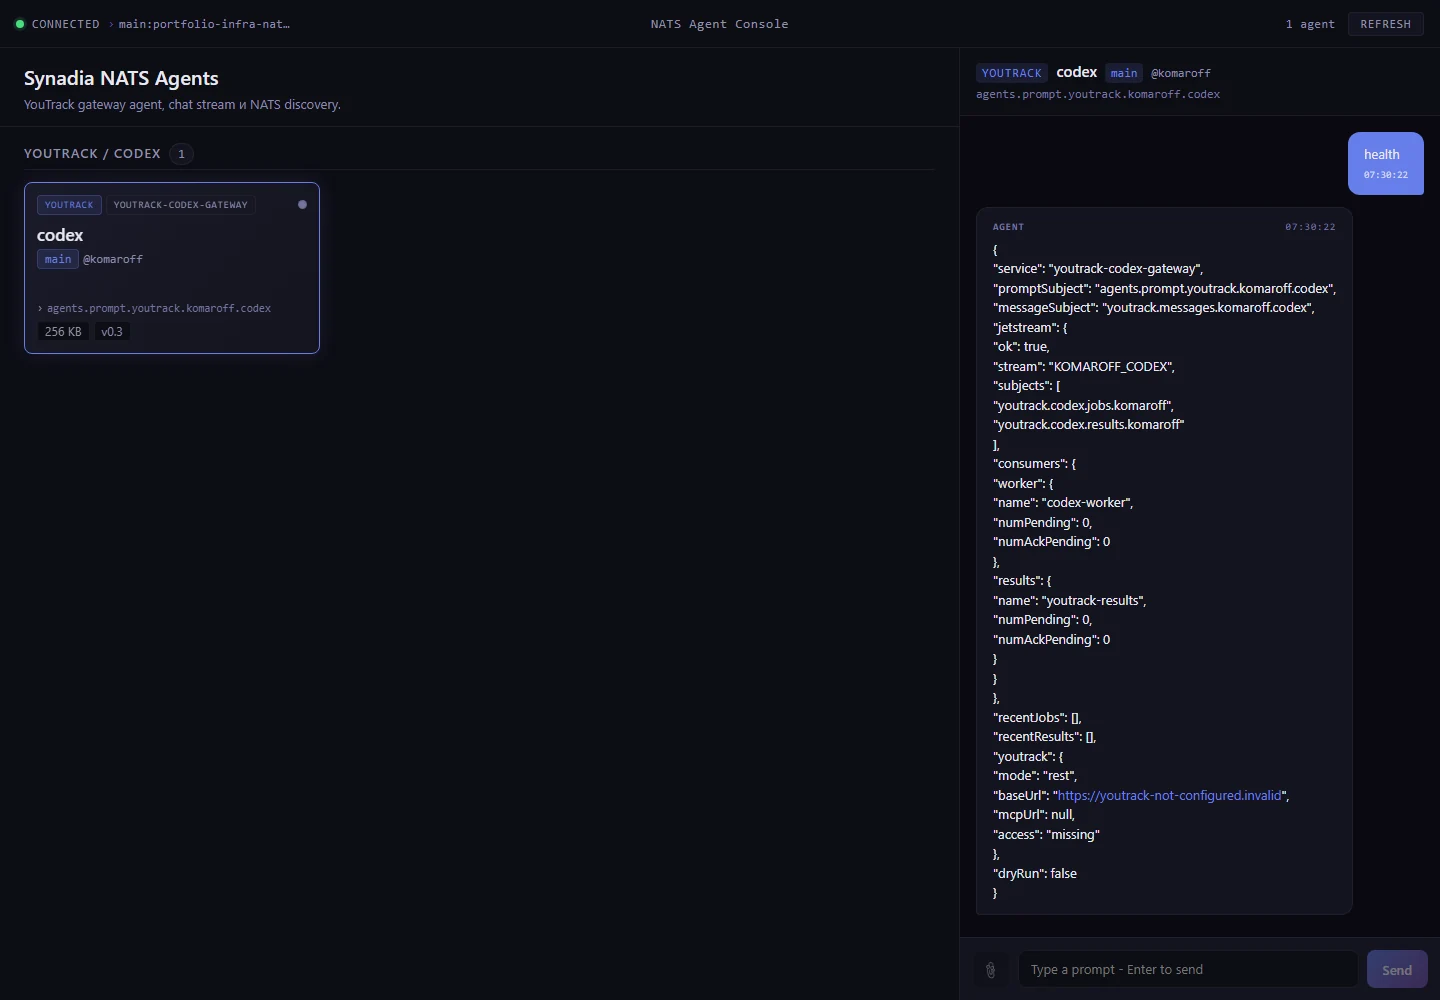Click the 1 agent counter
The height and width of the screenshot is (1000, 1440).
point(1310,24)
